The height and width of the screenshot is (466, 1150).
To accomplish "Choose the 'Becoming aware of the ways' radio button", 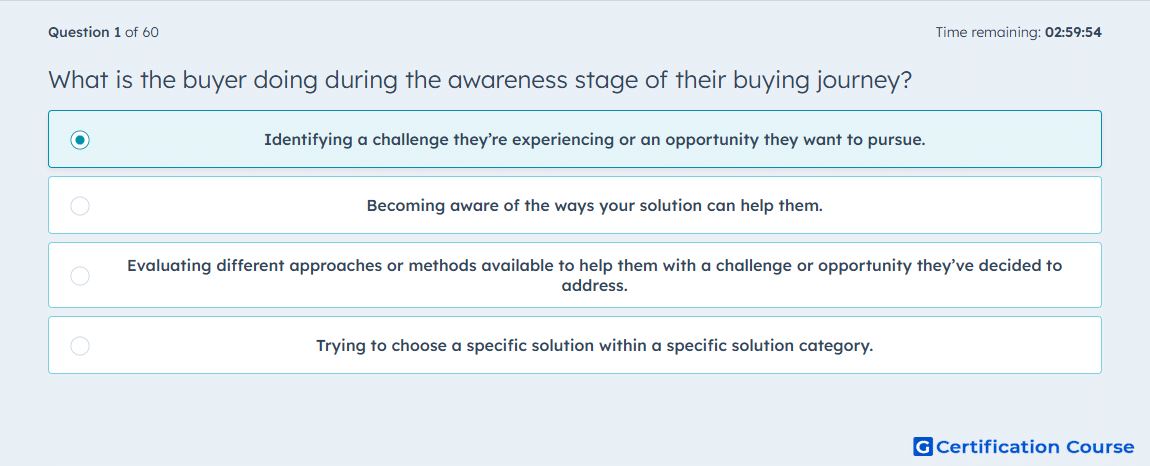I will click(80, 205).
